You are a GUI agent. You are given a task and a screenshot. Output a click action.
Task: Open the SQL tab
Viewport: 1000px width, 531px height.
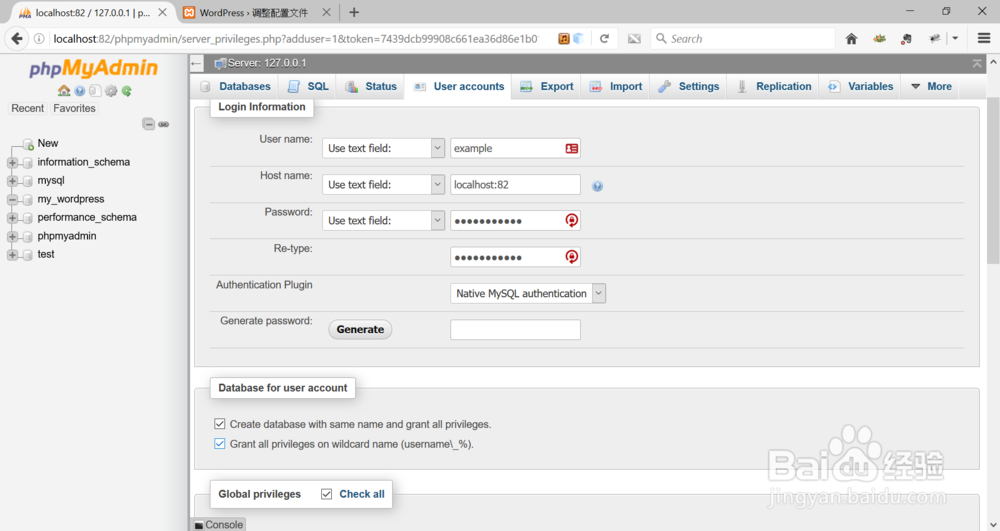pos(309,87)
